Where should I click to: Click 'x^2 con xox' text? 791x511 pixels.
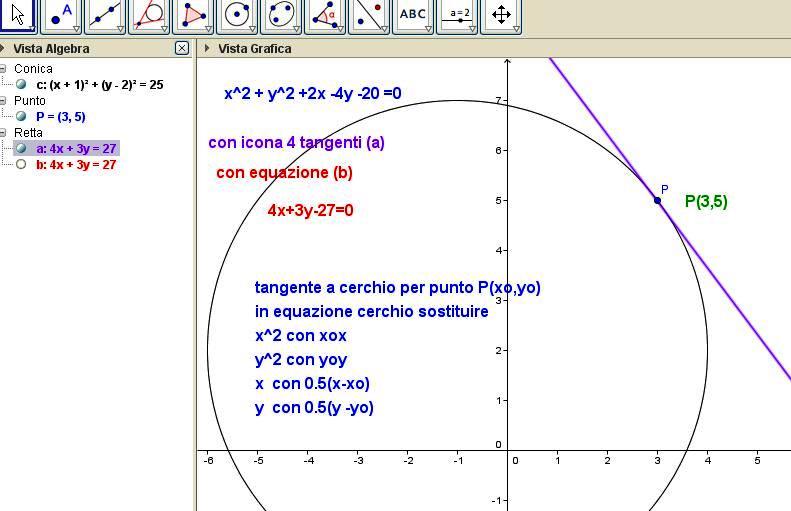coord(301,335)
